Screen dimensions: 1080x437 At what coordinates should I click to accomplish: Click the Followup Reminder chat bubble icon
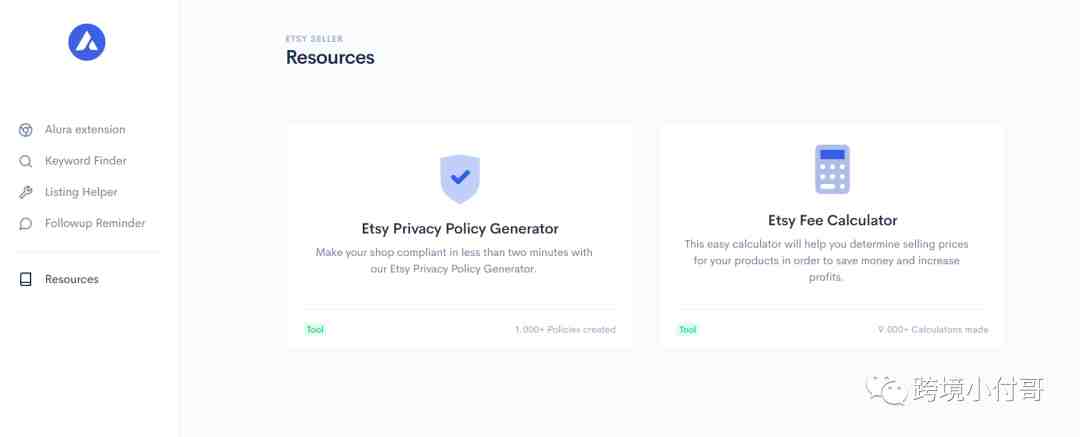[26, 224]
